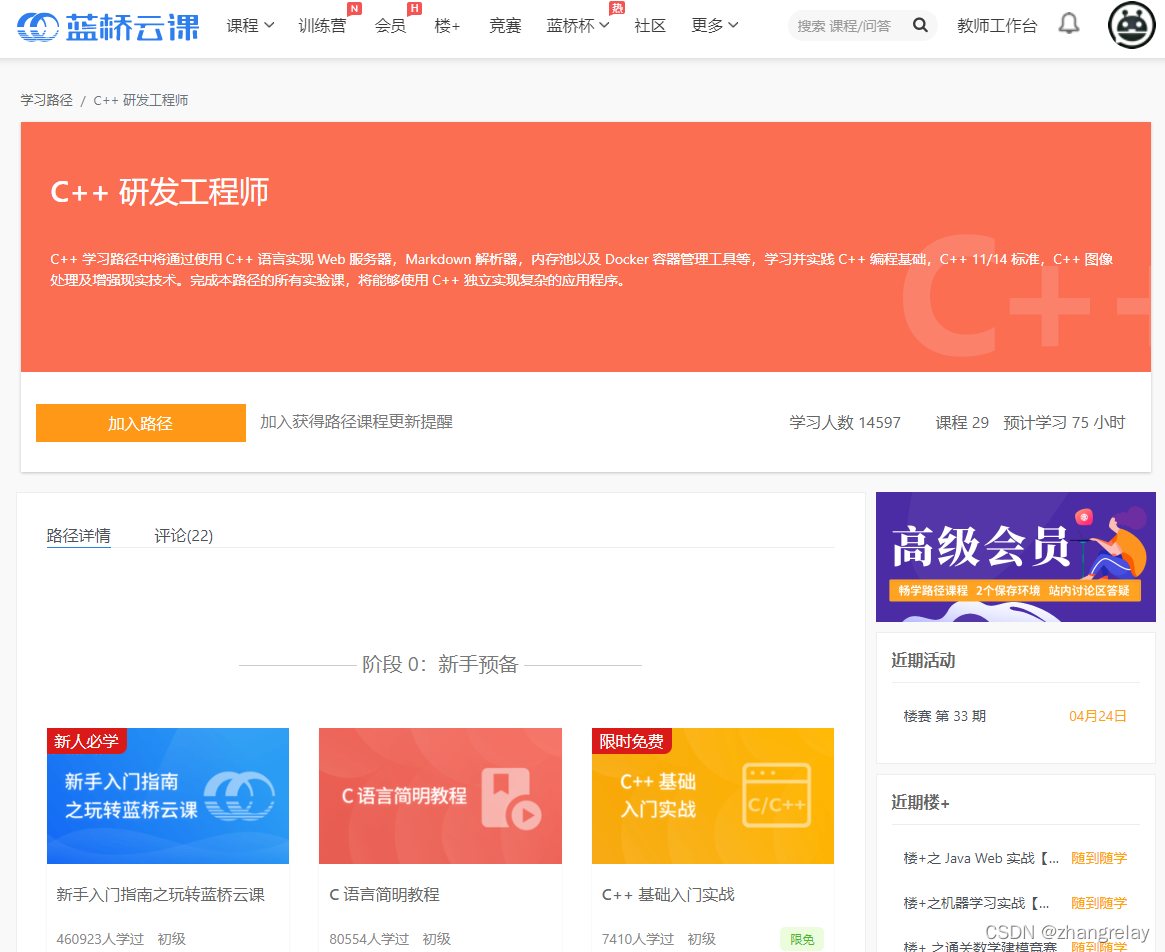Click 7410人学过 count
Image resolution: width=1165 pixels, height=952 pixels.
click(x=637, y=939)
